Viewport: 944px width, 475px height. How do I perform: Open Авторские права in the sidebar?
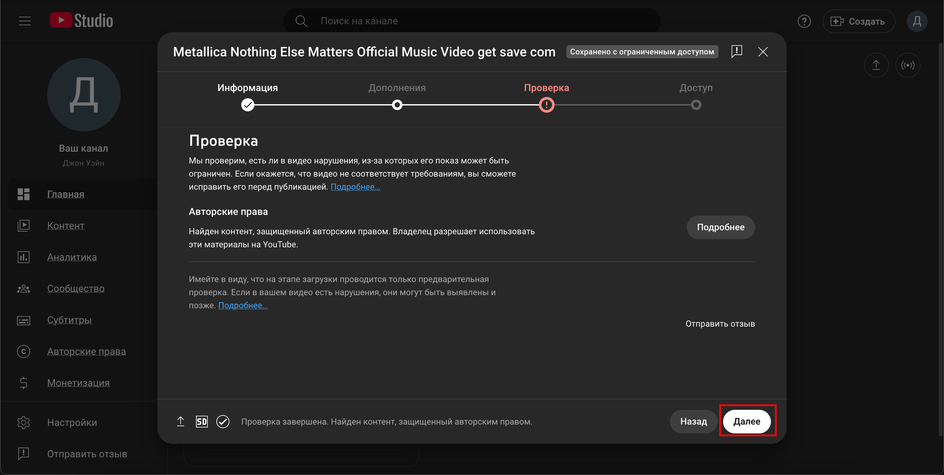(87, 352)
